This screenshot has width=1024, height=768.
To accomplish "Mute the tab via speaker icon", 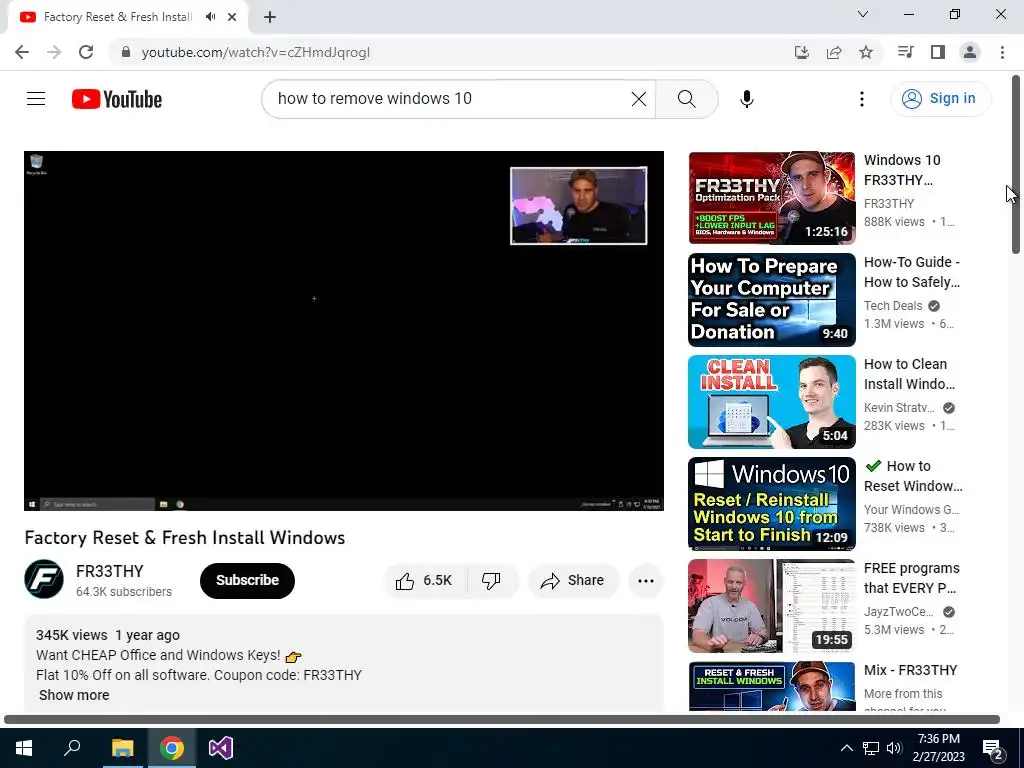I will (210, 17).
